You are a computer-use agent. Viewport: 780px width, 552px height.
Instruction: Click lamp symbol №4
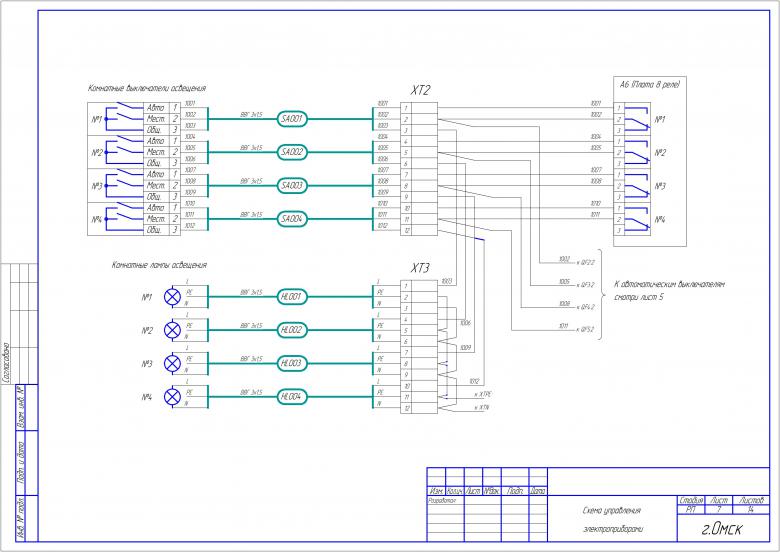point(172,397)
